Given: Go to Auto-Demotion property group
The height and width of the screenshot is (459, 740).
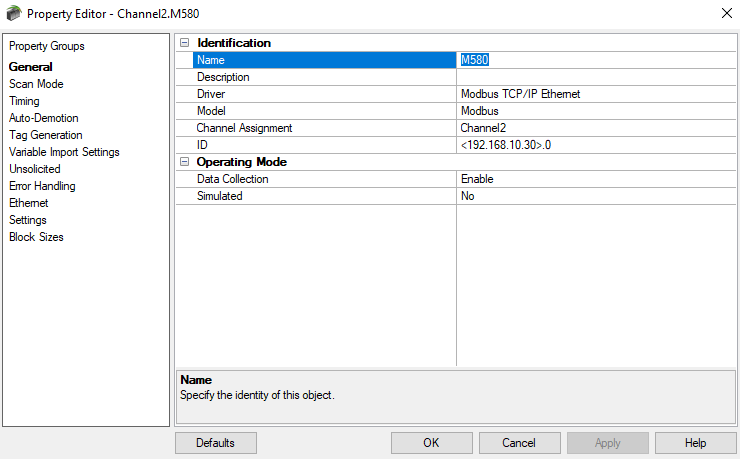Looking at the screenshot, I should tap(43, 118).
